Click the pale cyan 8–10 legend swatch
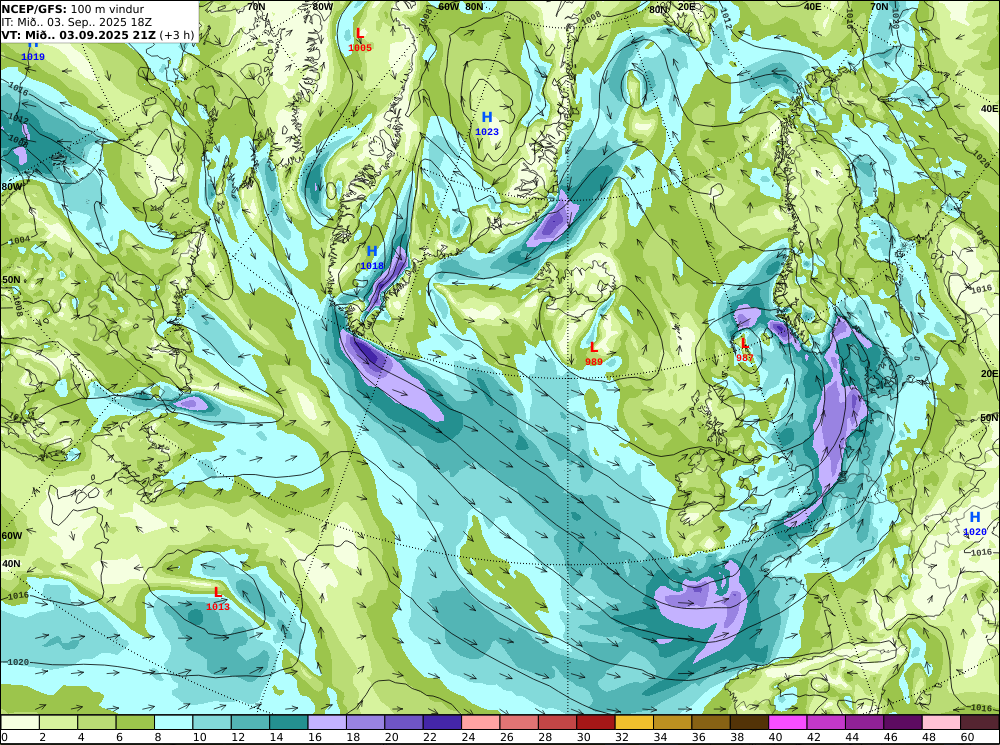 pos(173,722)
